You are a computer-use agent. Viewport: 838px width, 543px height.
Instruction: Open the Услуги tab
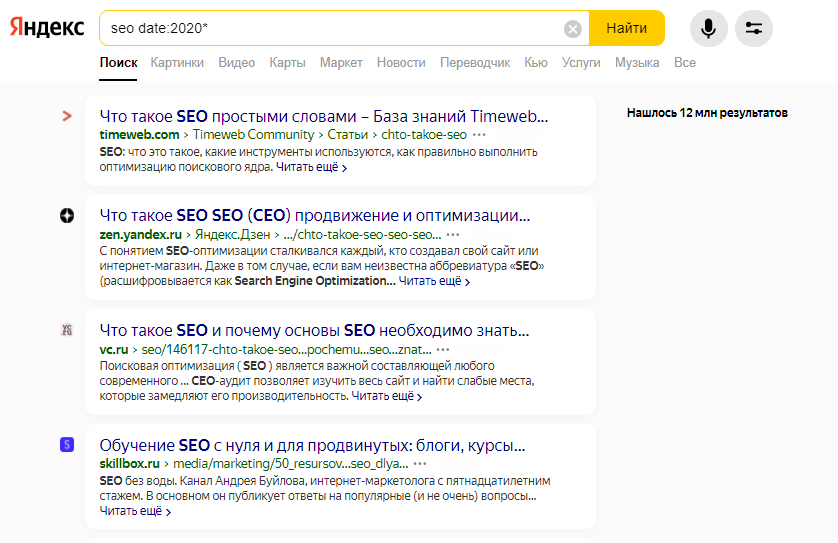tap(581, 63)
